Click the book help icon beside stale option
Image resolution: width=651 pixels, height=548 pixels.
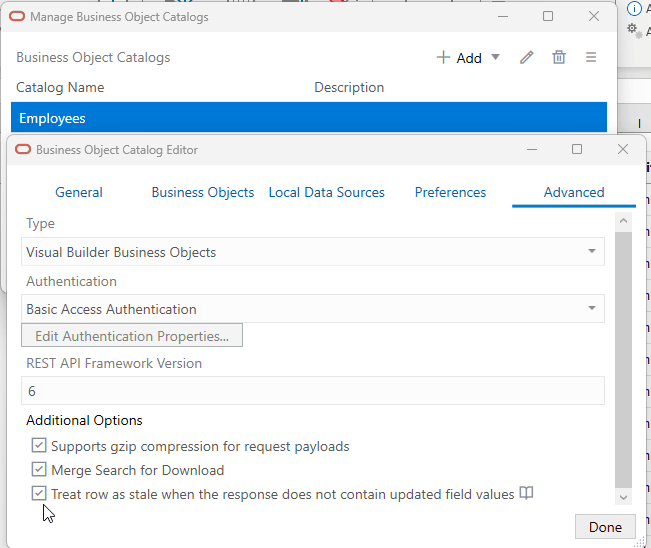point(526,493)
